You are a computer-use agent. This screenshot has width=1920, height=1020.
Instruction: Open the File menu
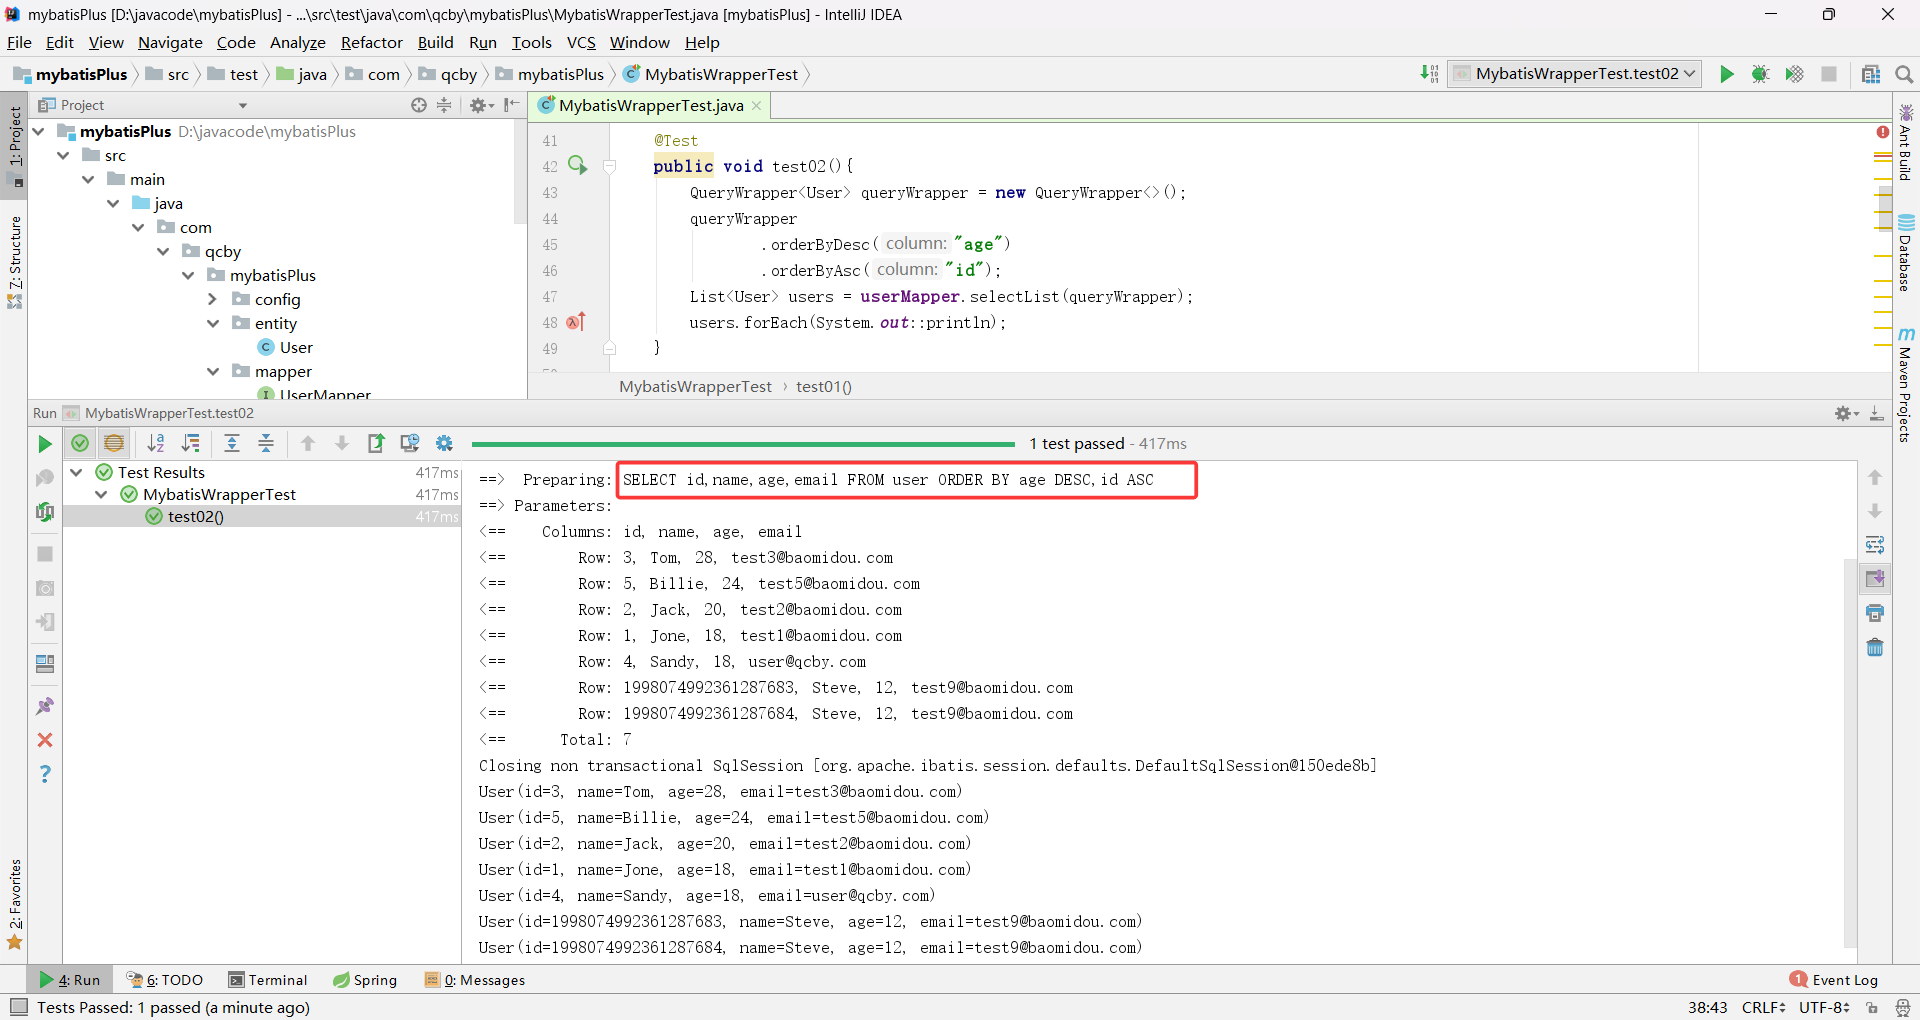(x=19, y=42)
